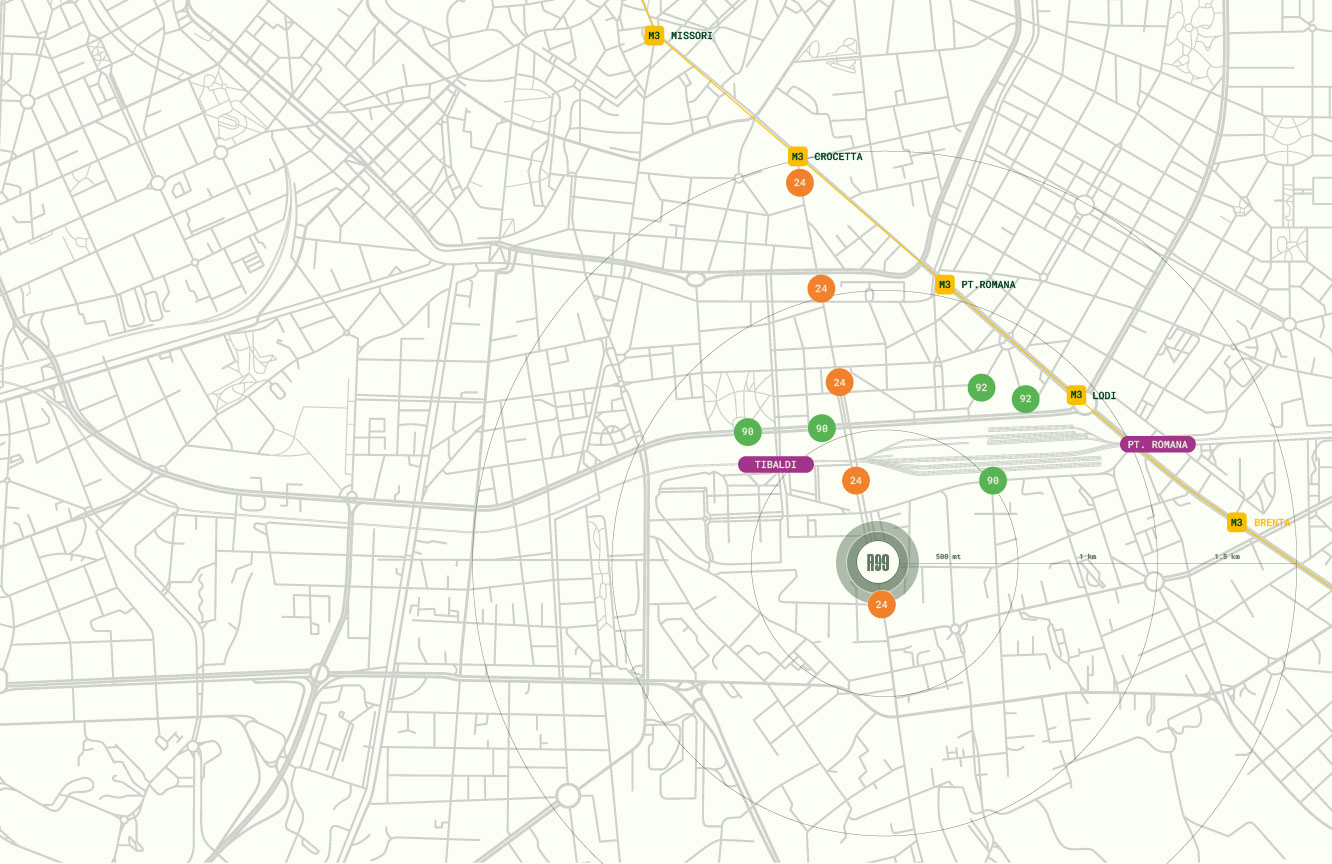This screenshot has height=864, width=1332.
Task: Click the green 92 marker closest to Lodi
Action: coord(1025,399)
